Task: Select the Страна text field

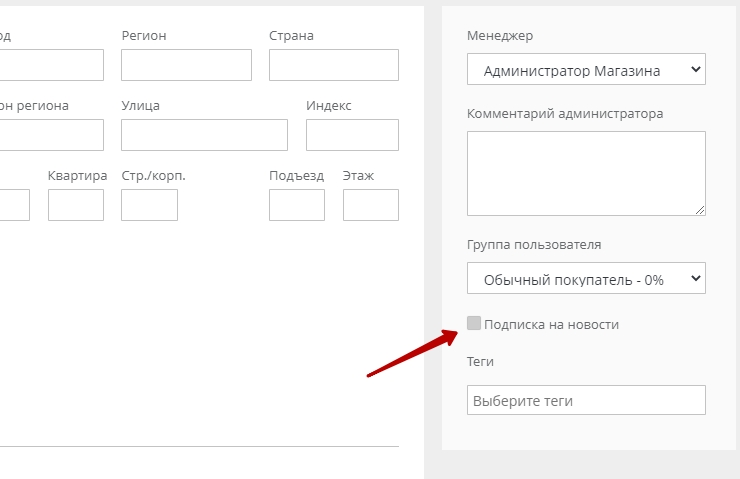Action: [x=333, y=65]
